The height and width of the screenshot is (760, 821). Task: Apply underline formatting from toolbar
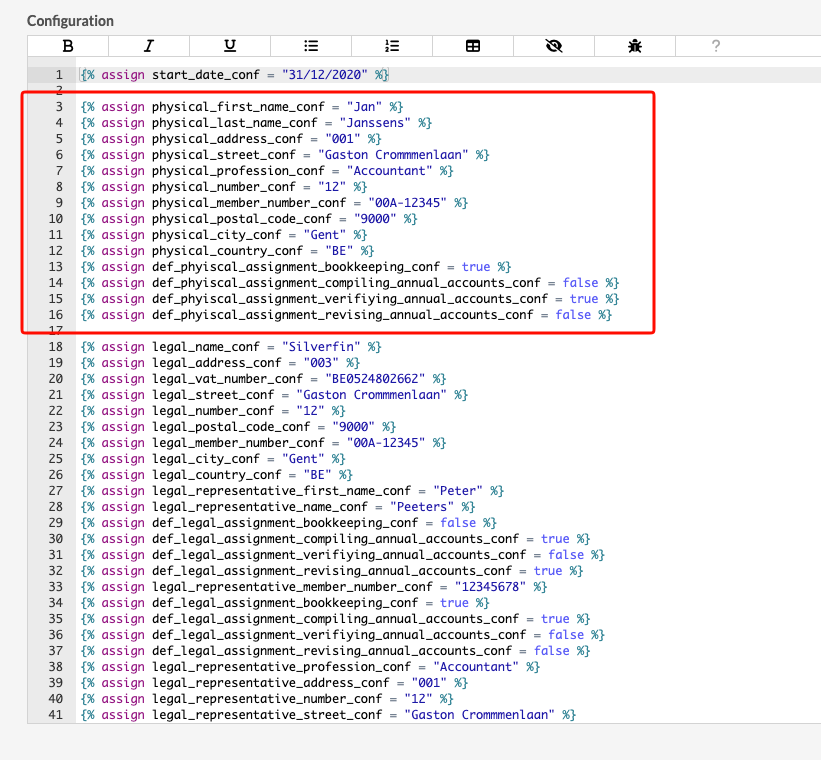coord(230,46)
